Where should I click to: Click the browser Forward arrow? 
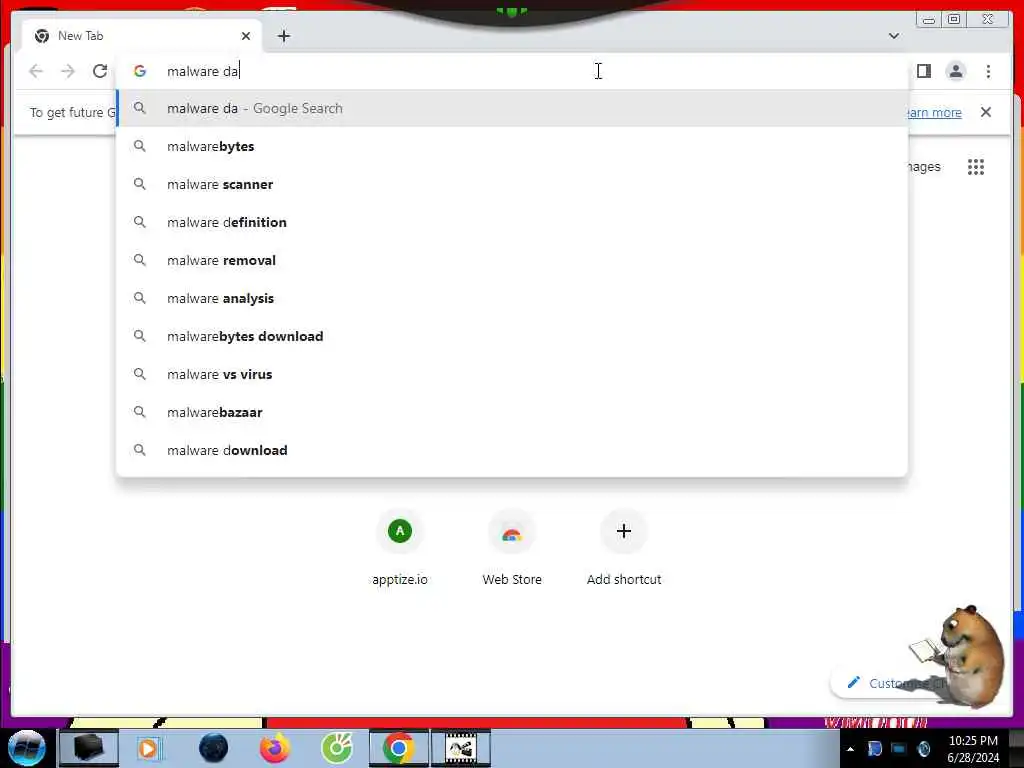click(68, 71)
